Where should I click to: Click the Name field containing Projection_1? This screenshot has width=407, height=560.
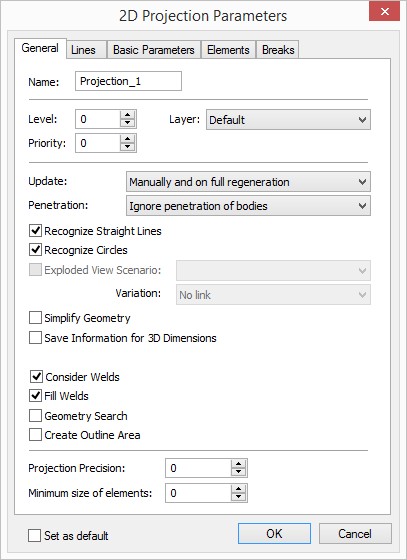point(128,81)
